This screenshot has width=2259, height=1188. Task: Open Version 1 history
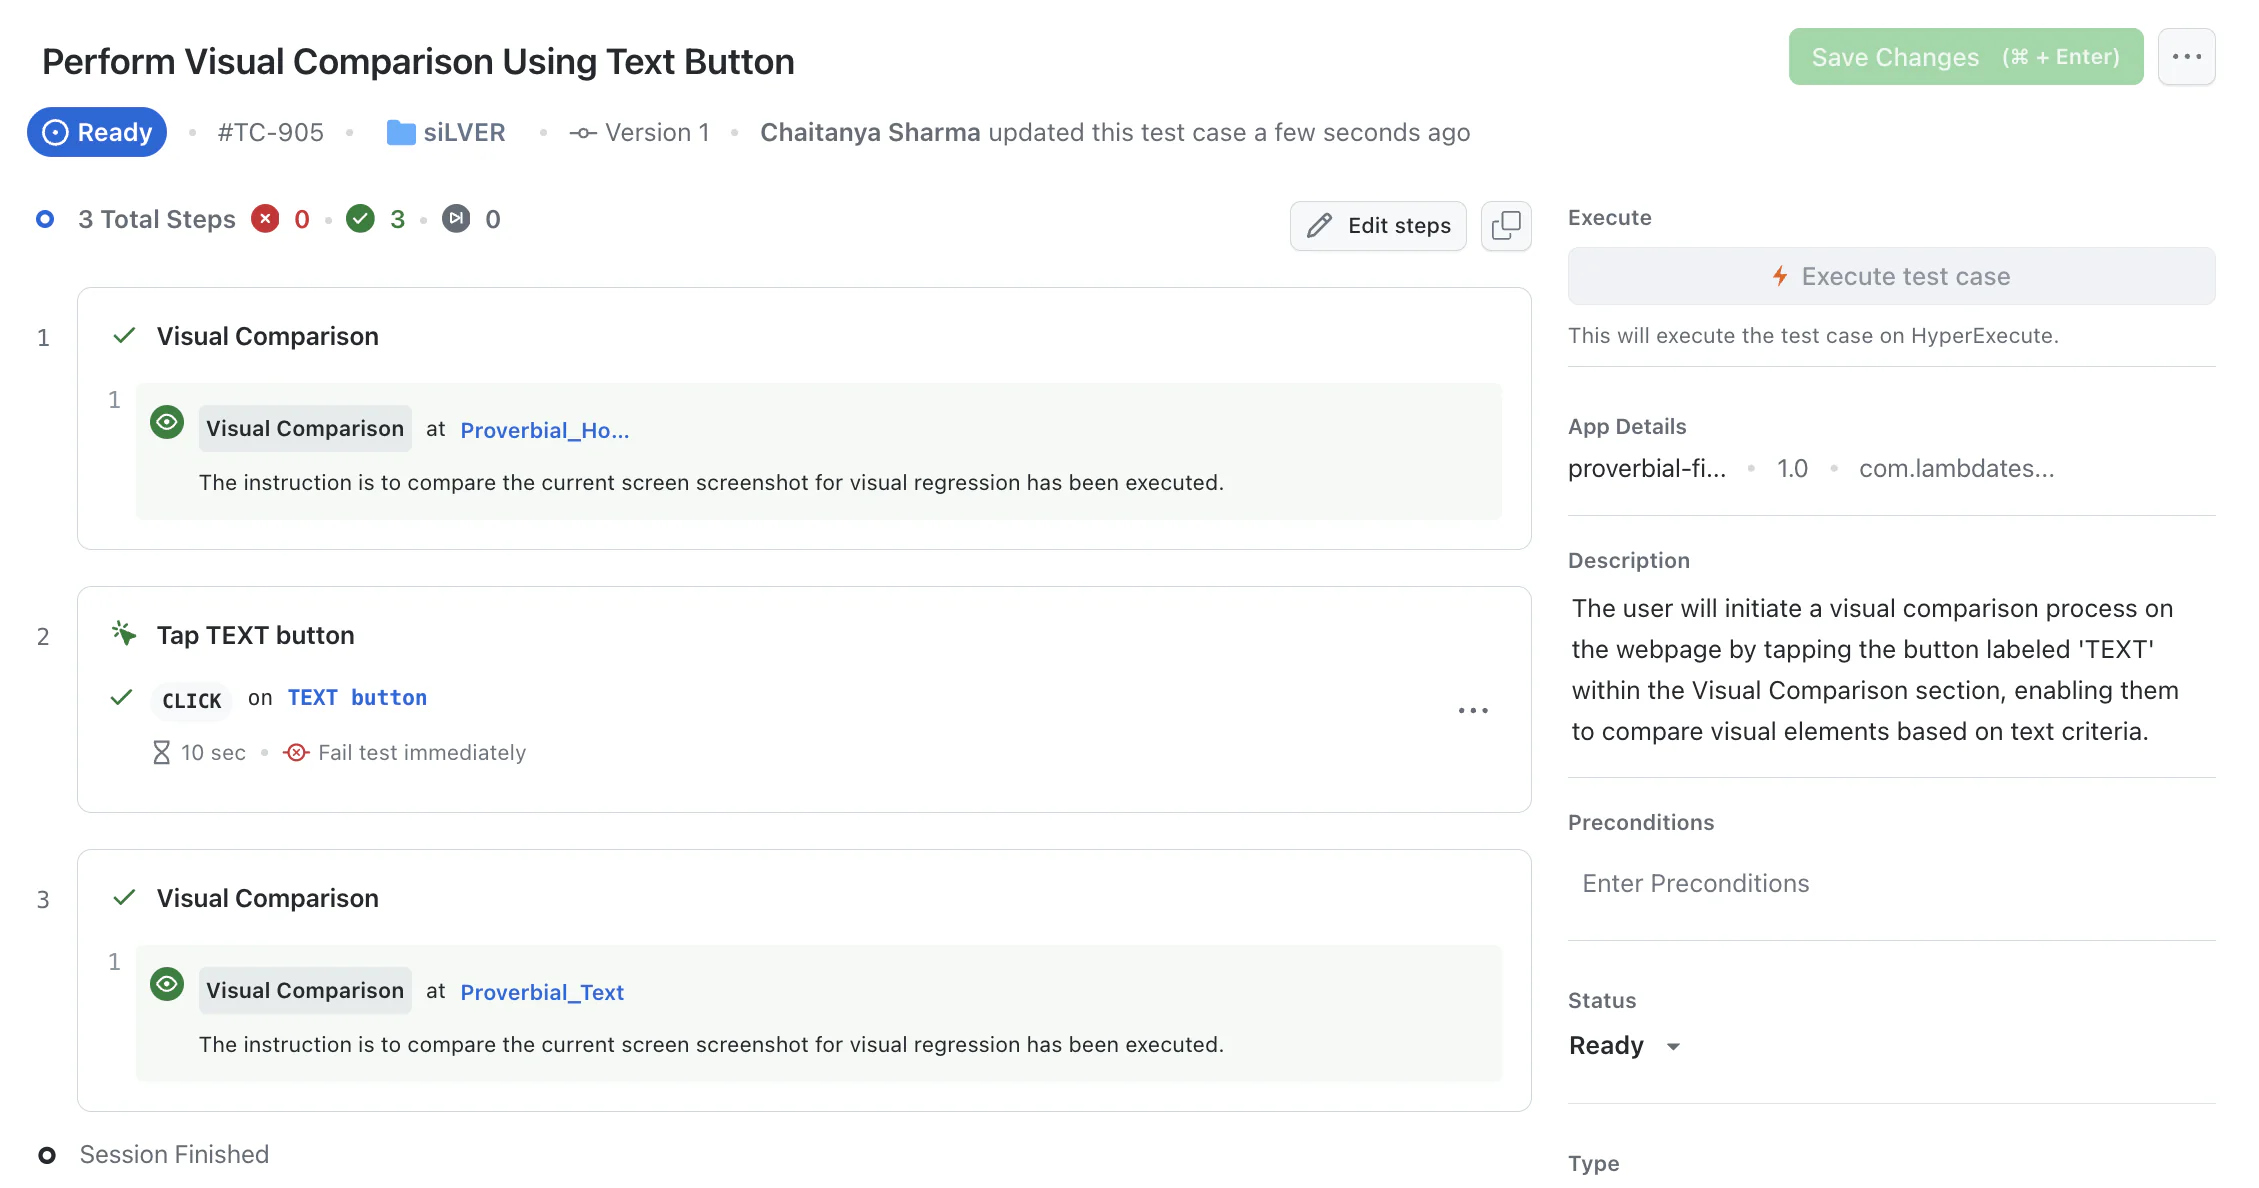pos(657,132)
